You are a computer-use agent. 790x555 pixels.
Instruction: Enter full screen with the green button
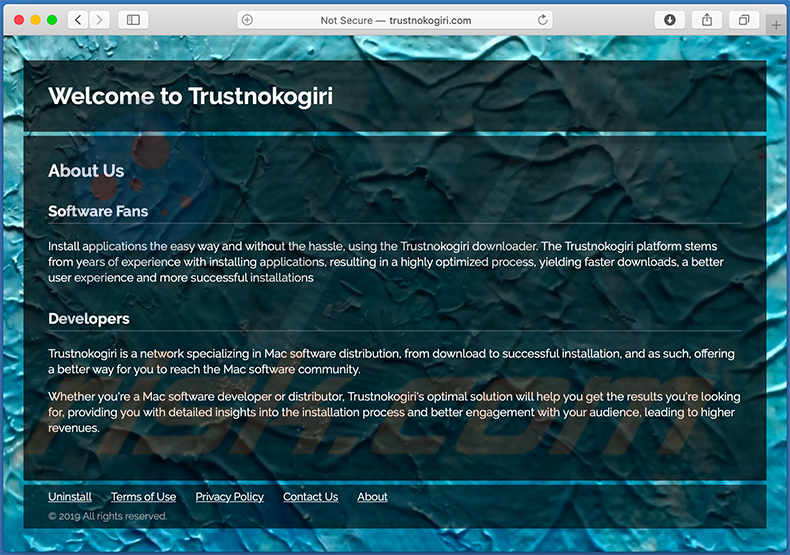tap(52, 20)
